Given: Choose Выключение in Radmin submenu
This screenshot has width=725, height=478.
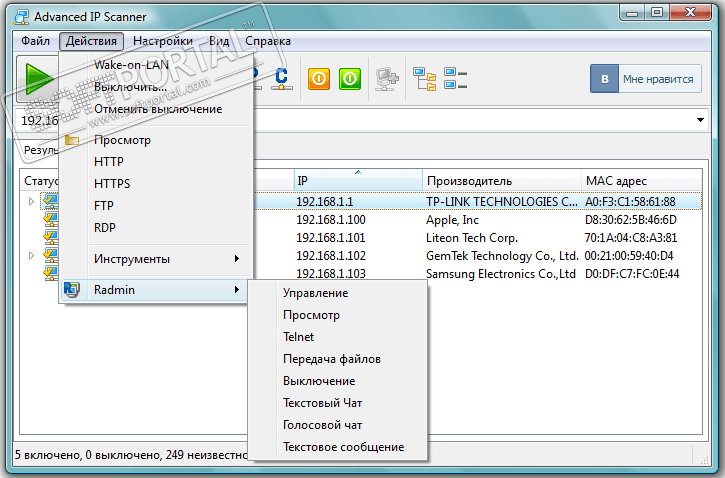Looking at the screenshot, I should coord(338,381).
